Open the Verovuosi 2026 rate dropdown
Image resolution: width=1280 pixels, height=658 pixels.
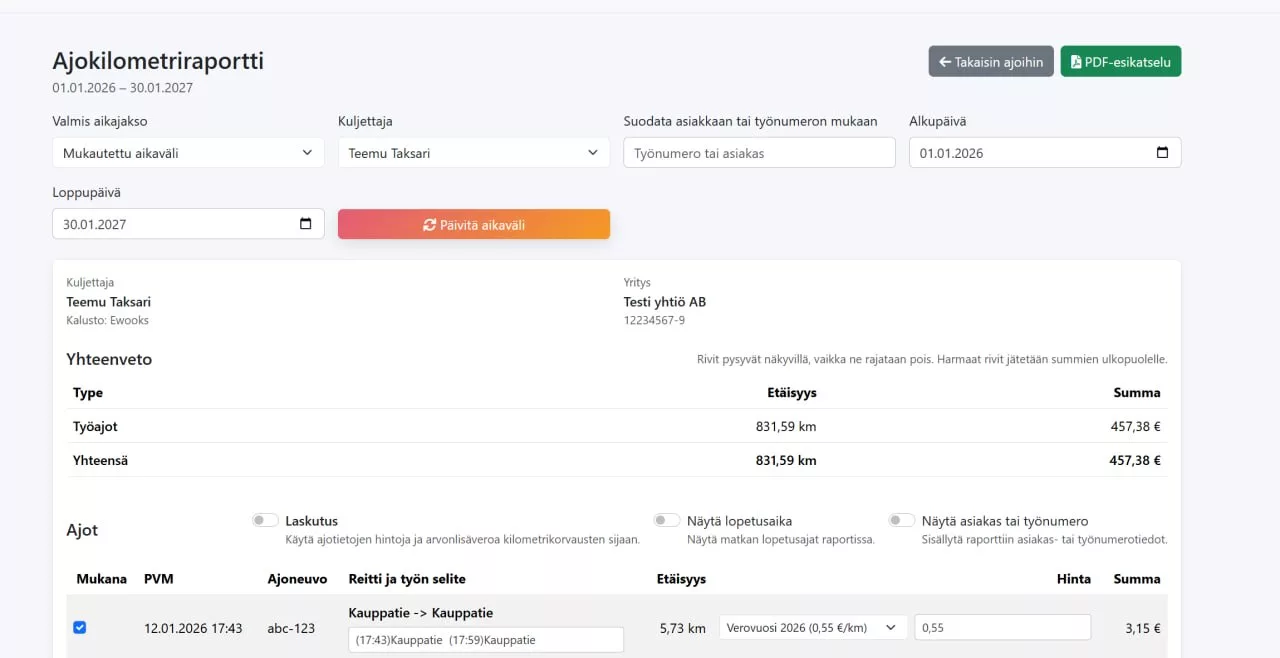[x=813, y=627]
